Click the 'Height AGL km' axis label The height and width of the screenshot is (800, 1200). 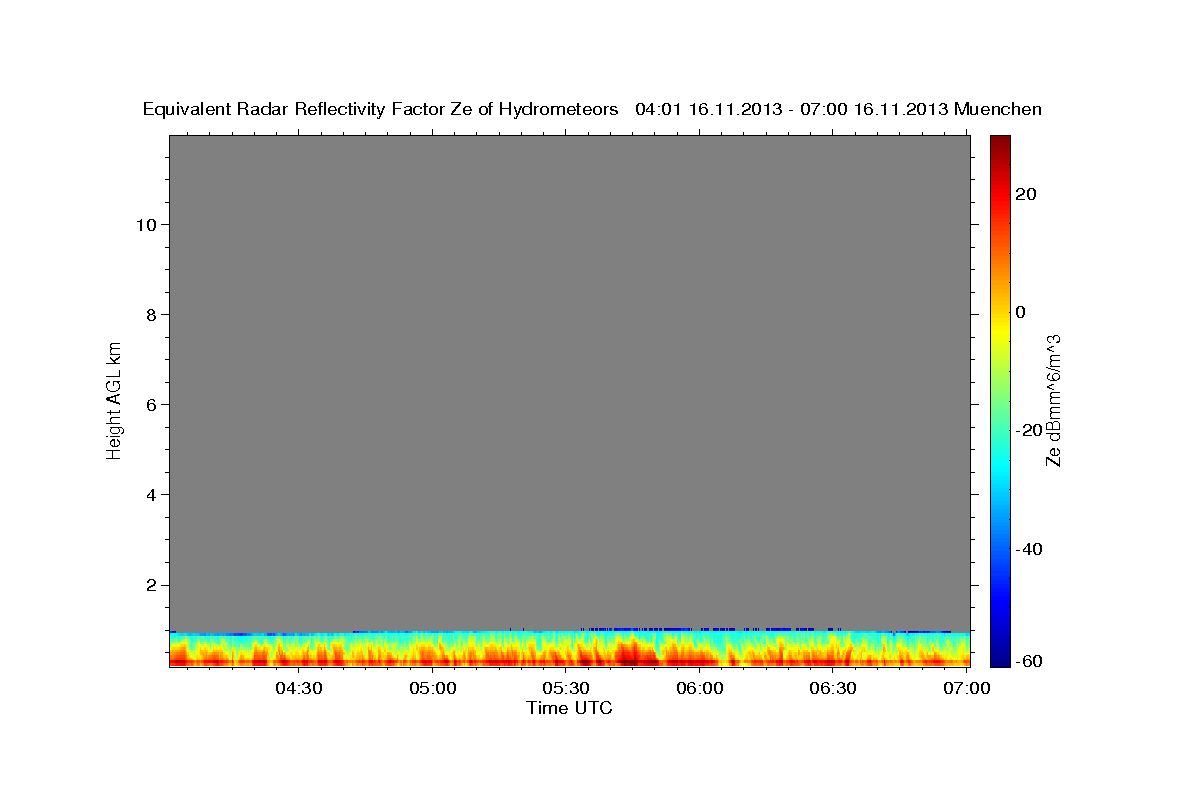pyautogui.click(x=115, y=399)
